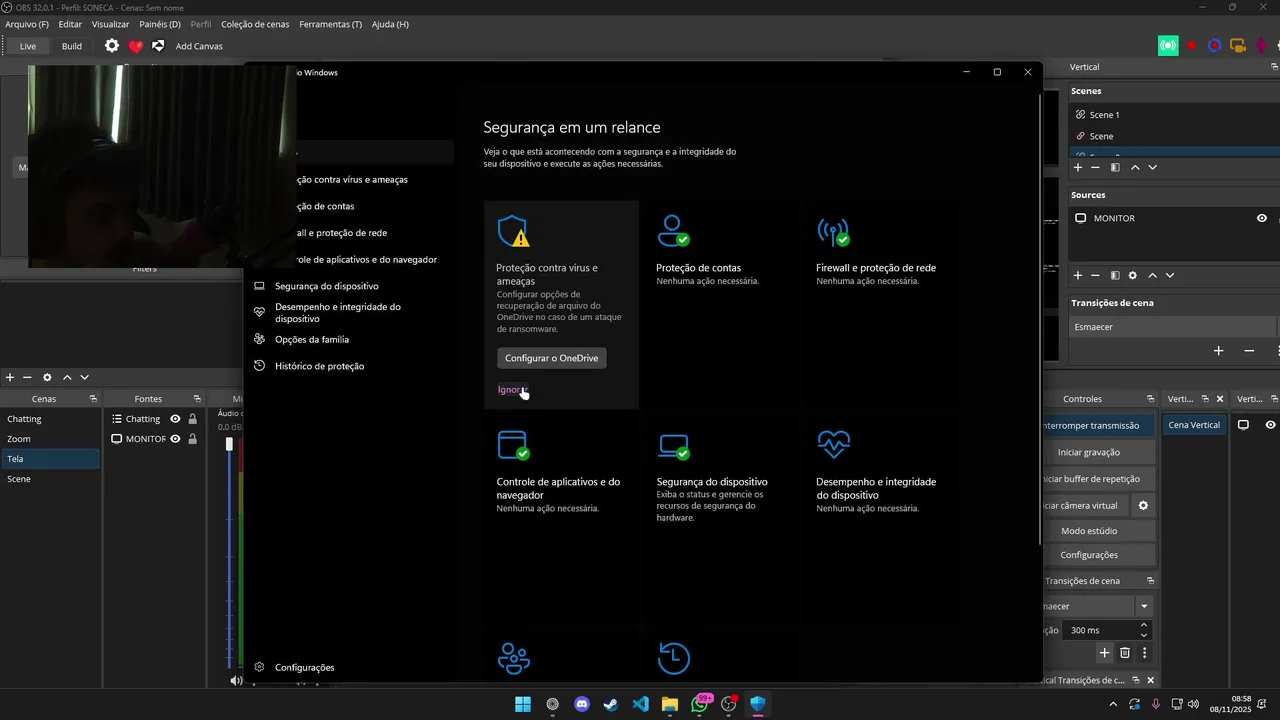This screenshot has width=1280, height=720.
Task: Add a scene in Vertical Scenes panel
Action: (1078, 167)
